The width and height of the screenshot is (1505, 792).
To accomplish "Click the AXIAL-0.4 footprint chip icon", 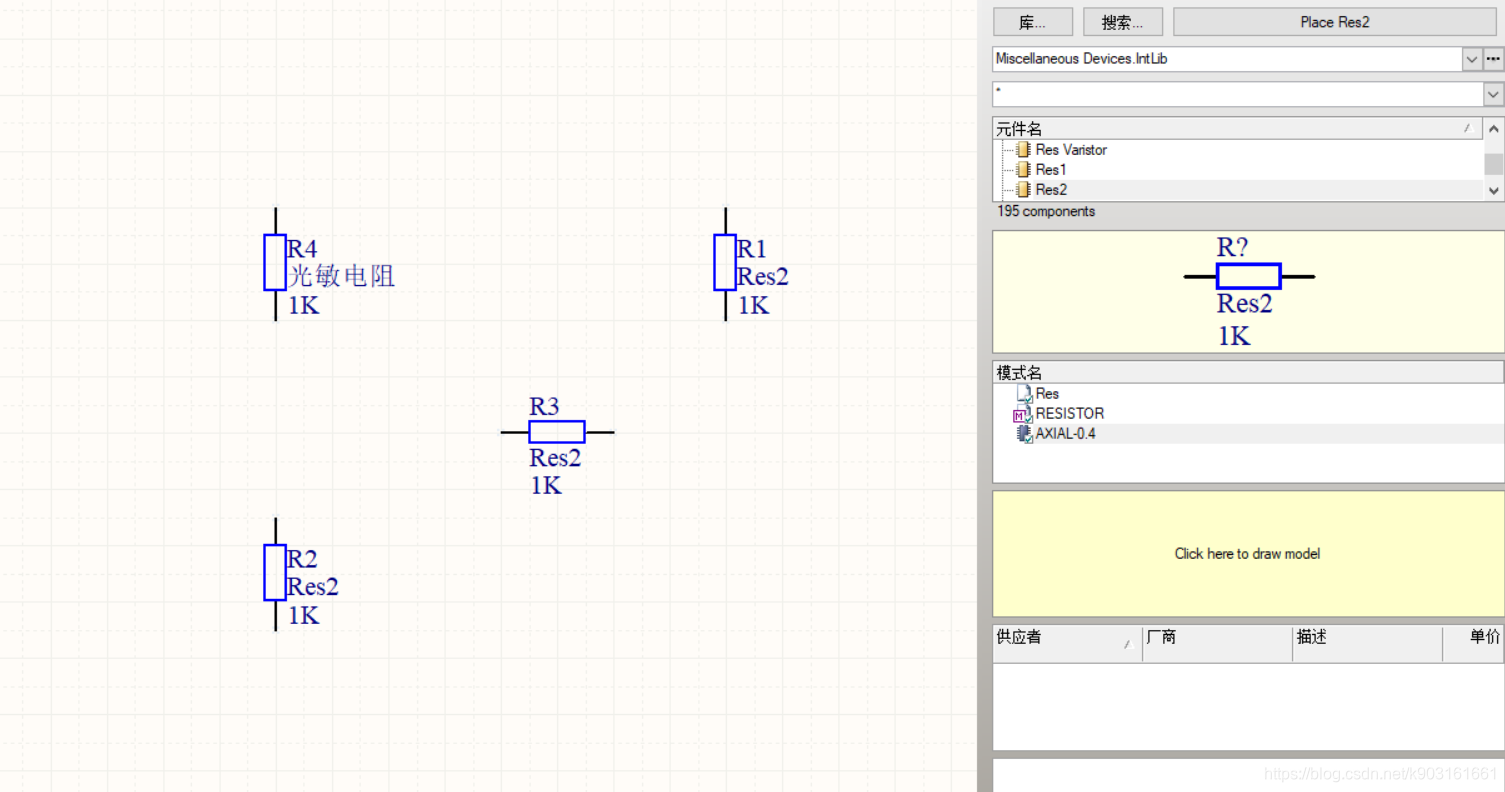I will tap(1023, 434).
